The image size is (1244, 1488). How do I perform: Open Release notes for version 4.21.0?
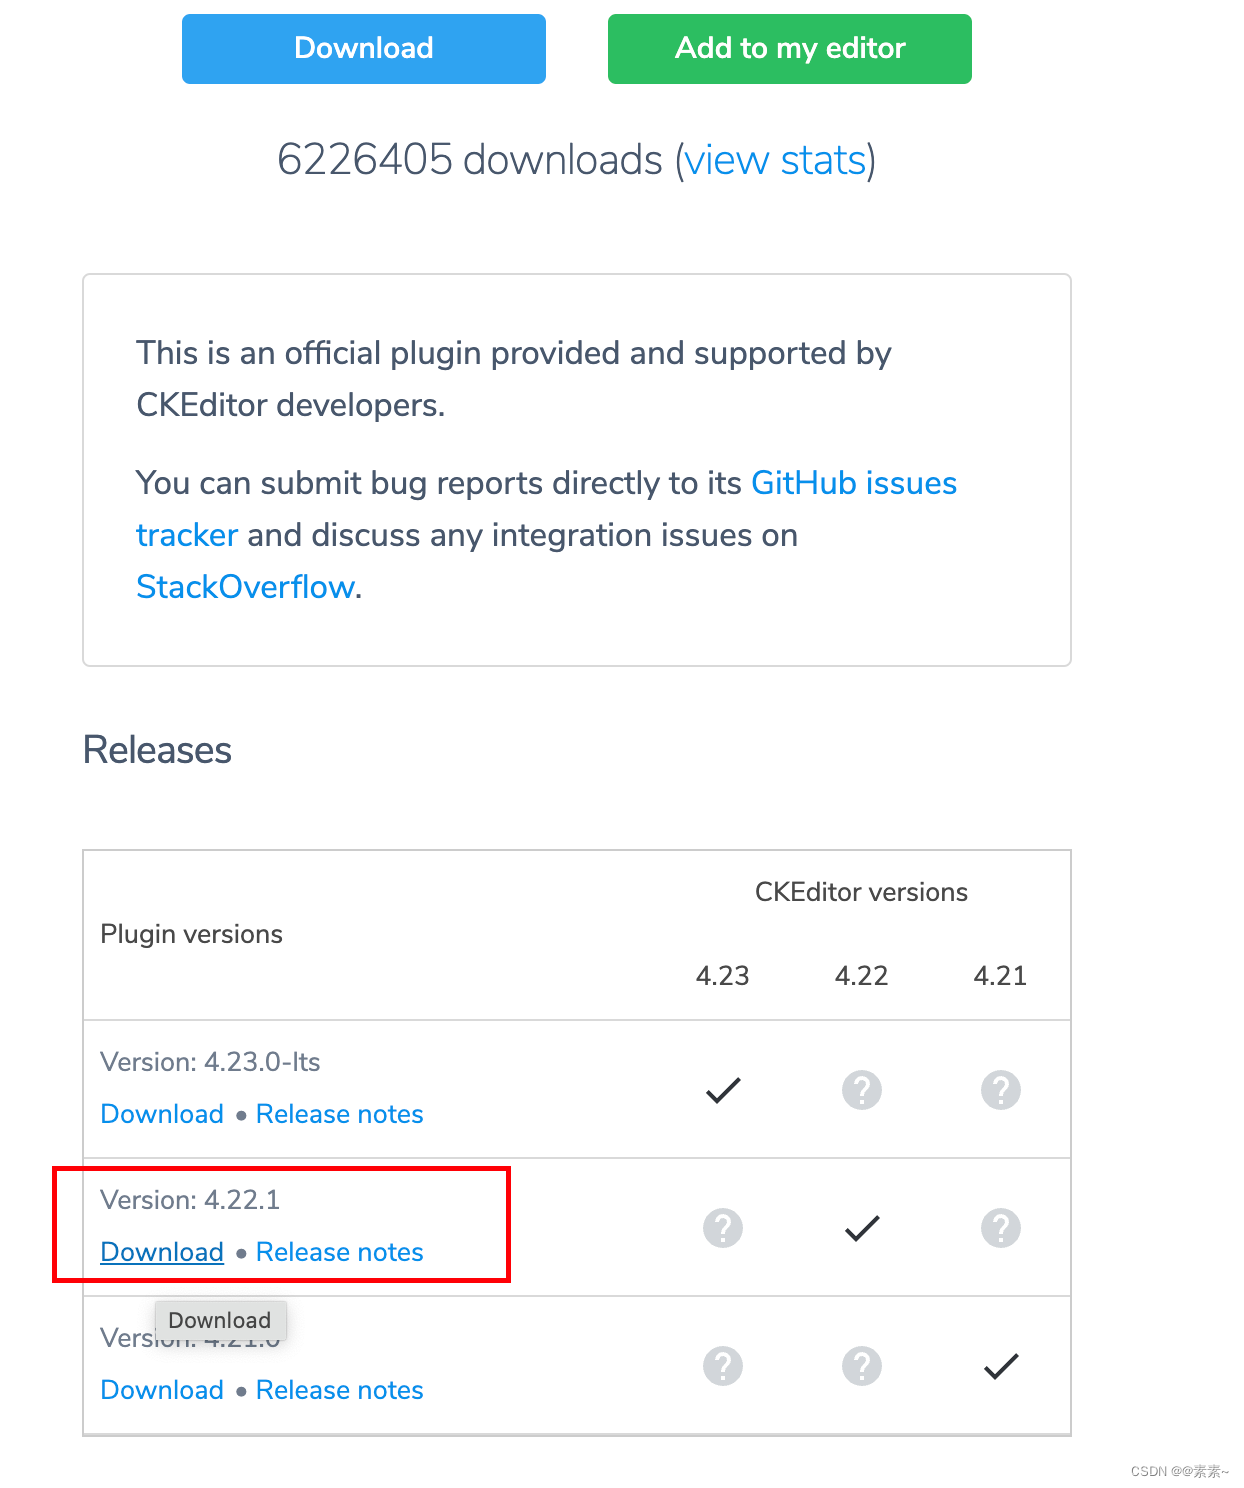coord(339,1390)
